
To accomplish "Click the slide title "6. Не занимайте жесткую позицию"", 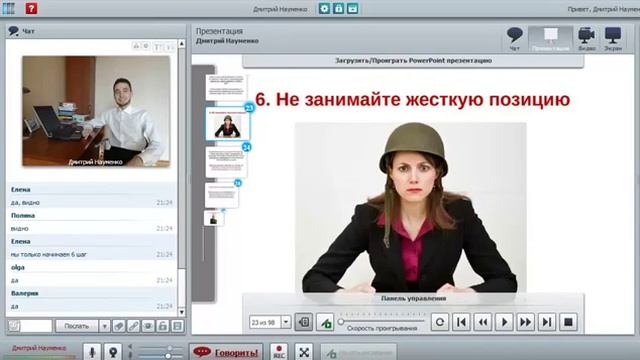I will (412, 100).
